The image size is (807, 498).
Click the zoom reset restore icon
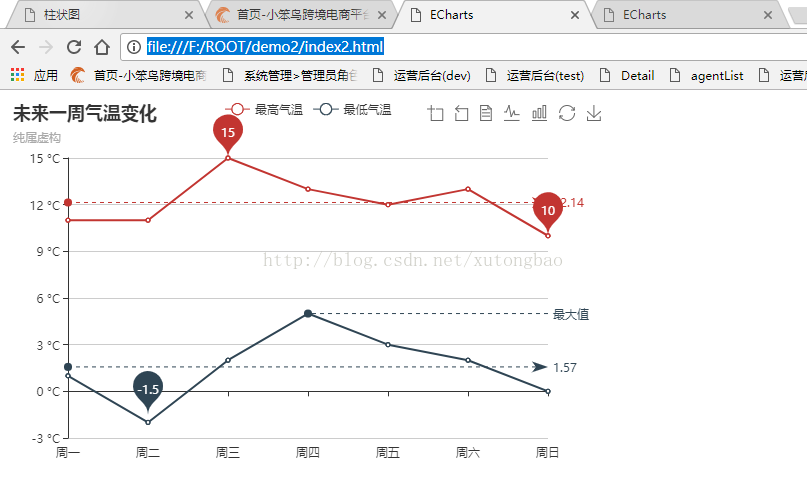pyautogui.click(x=462, y=113)
